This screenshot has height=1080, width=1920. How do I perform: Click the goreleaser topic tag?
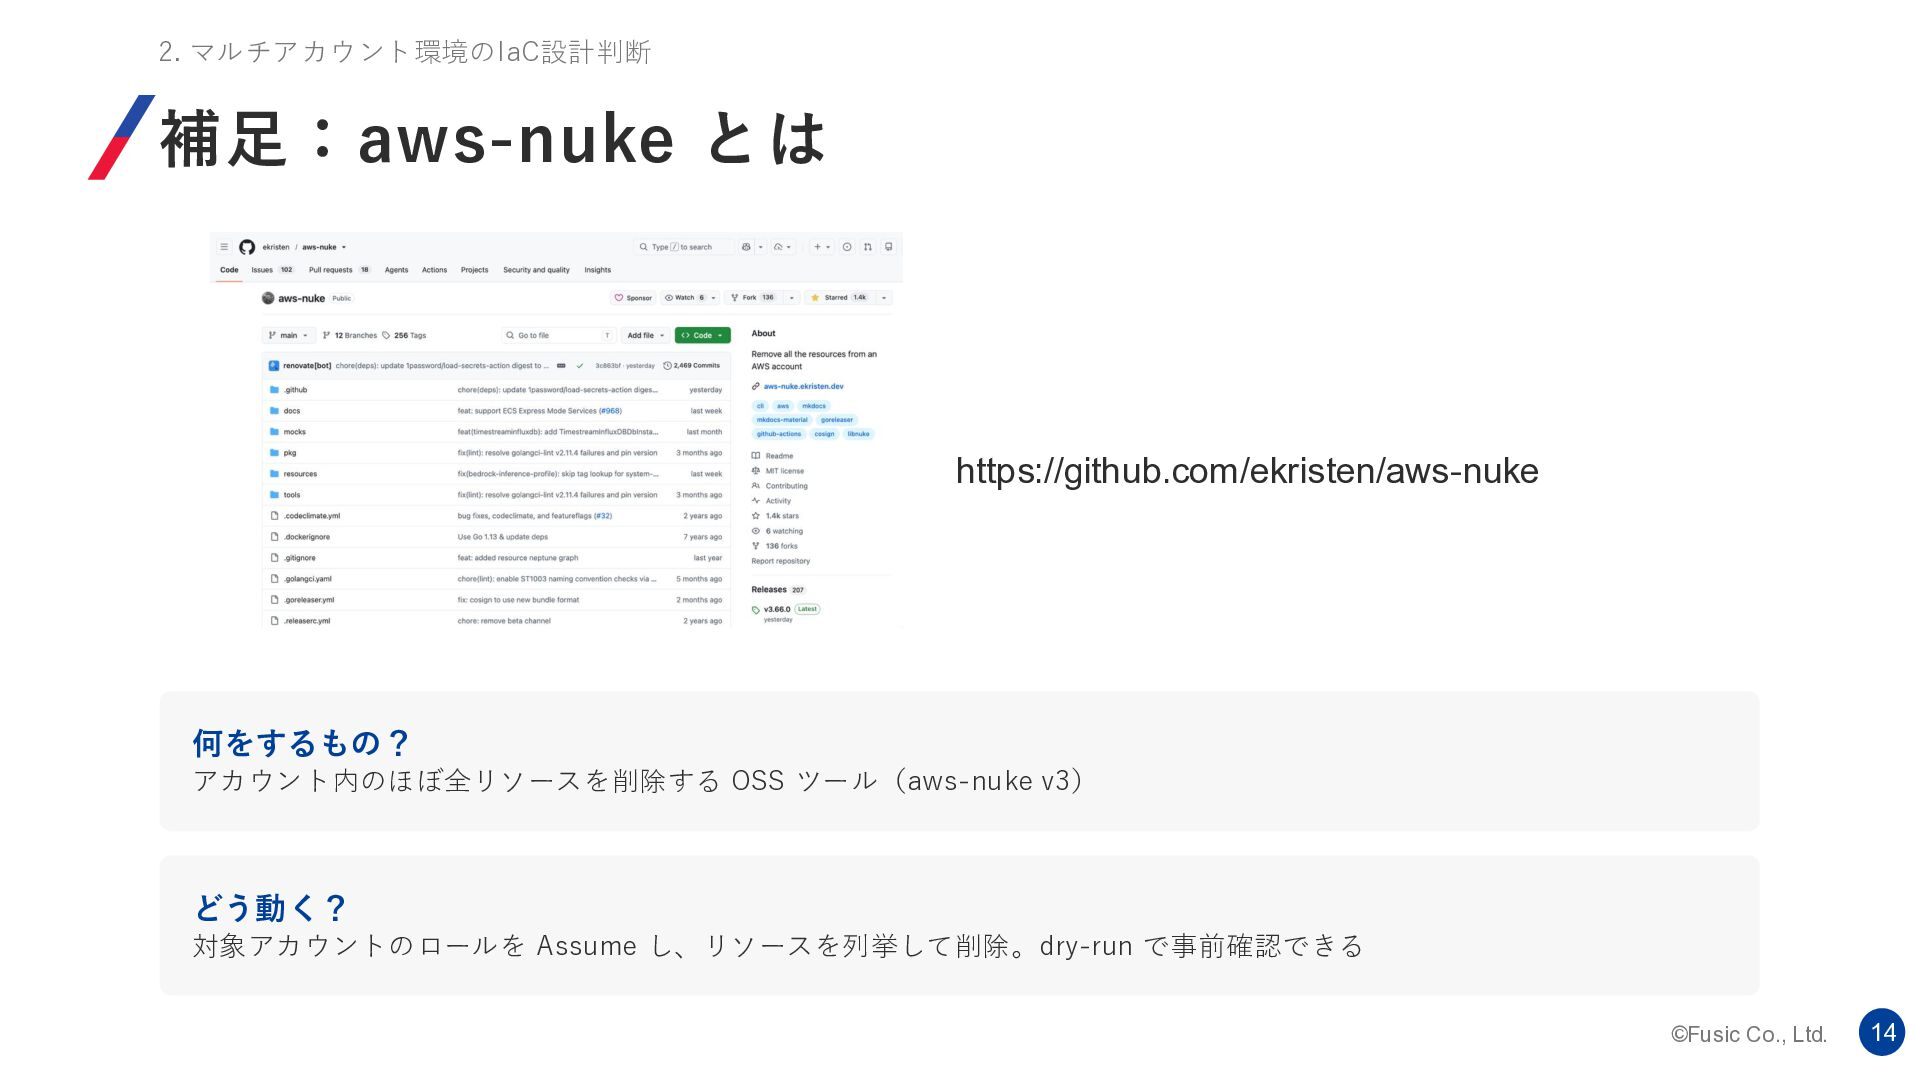(x=837, y=420)
